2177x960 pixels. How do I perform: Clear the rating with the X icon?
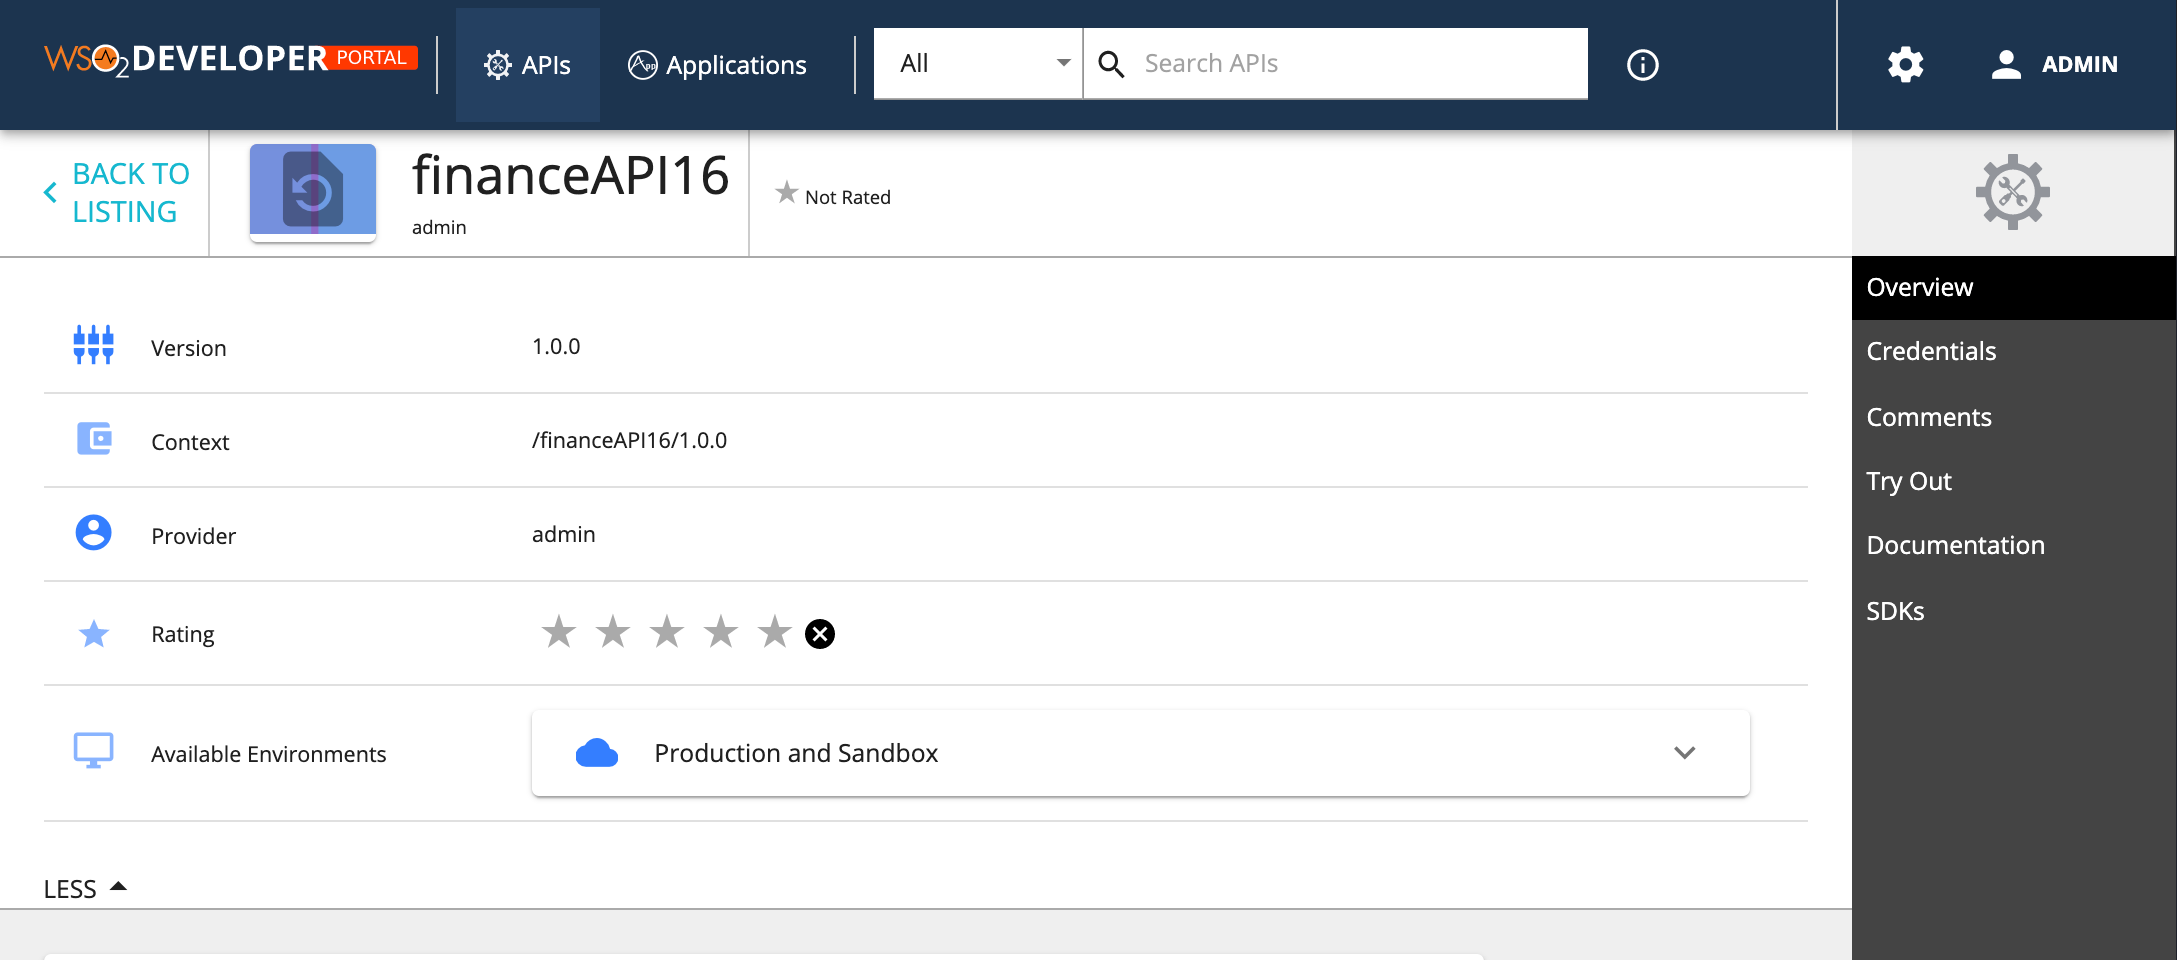tap(820, 634)
